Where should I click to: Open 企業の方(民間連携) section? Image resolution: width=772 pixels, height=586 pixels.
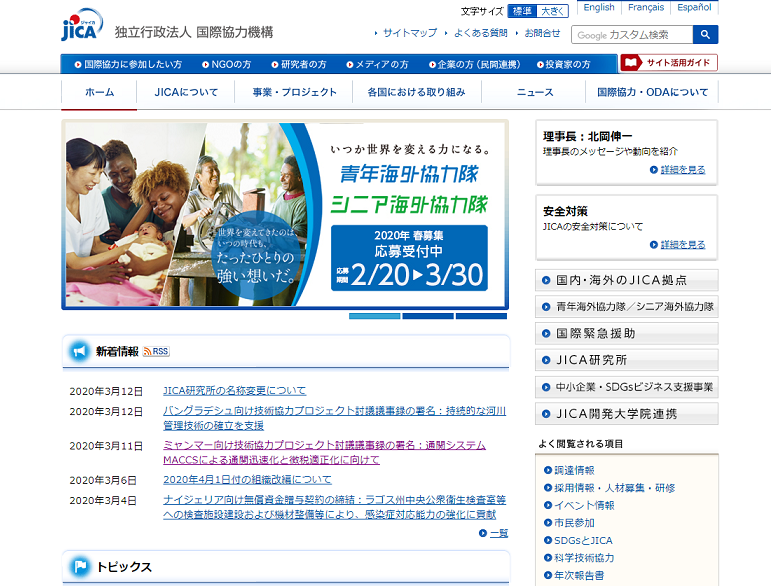[475, 65]
